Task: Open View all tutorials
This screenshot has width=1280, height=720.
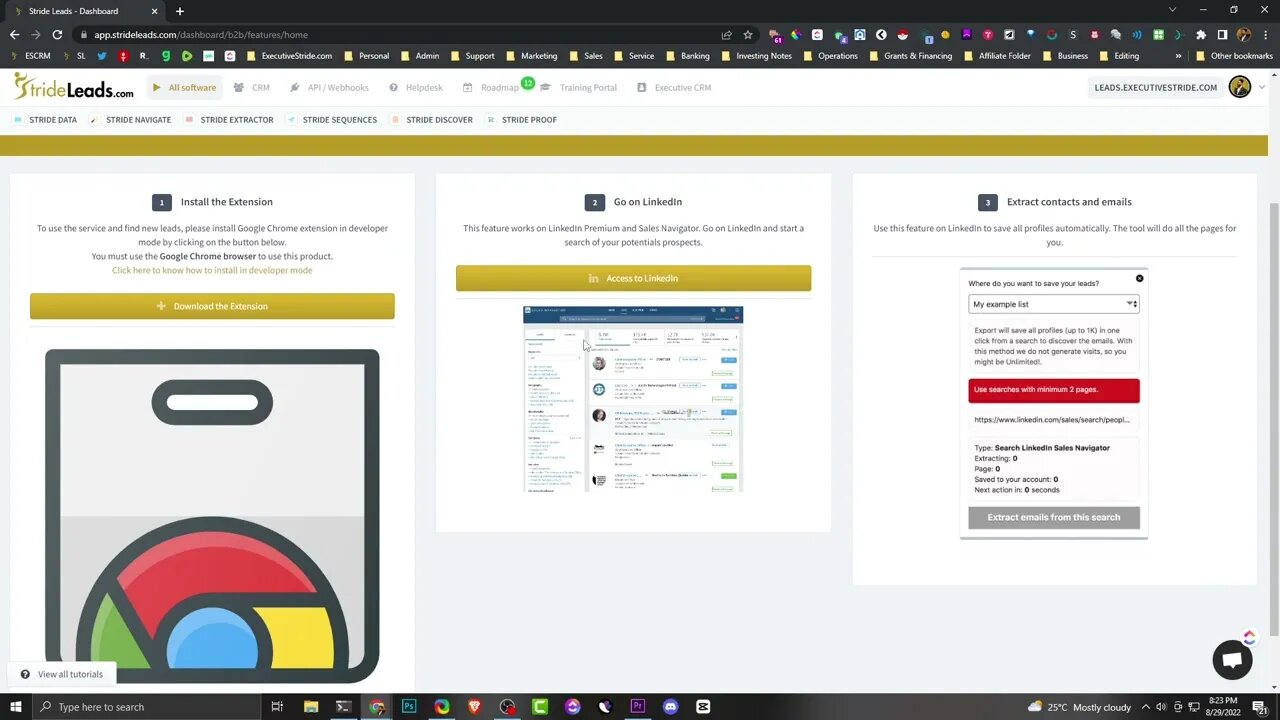Action: [61, 674]
